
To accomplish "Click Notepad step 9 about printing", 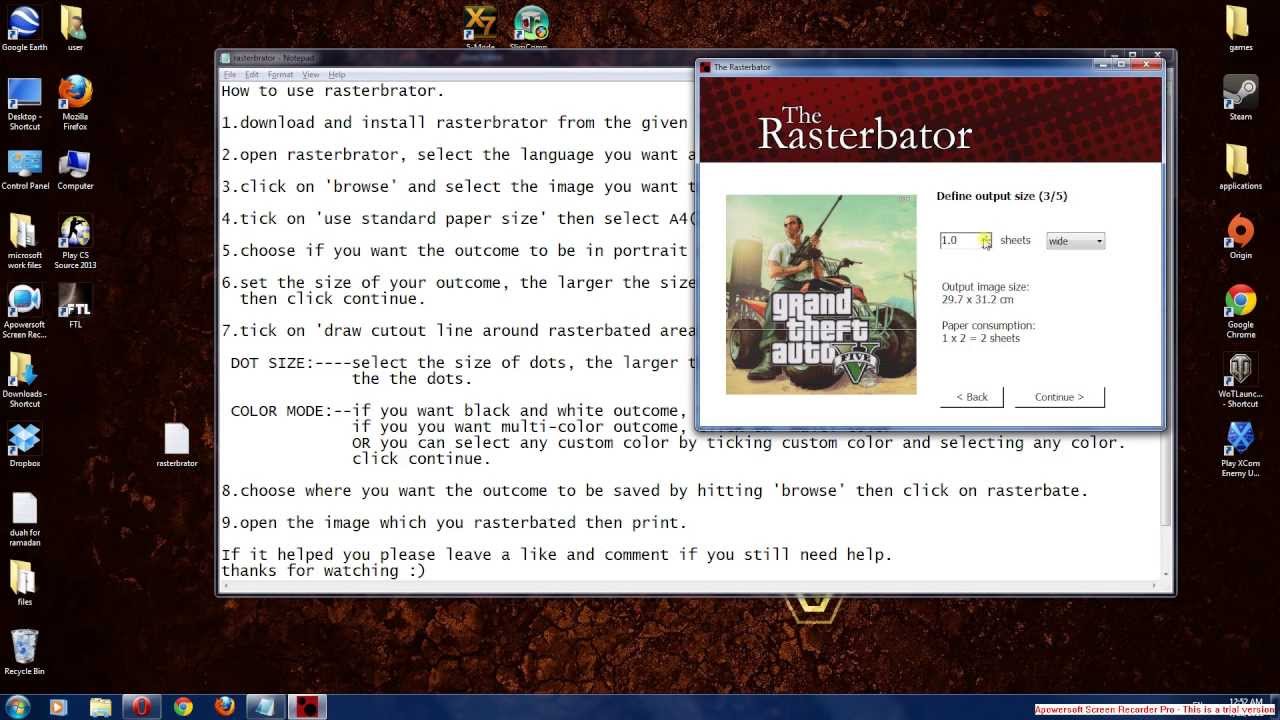I will click(454, 523).
